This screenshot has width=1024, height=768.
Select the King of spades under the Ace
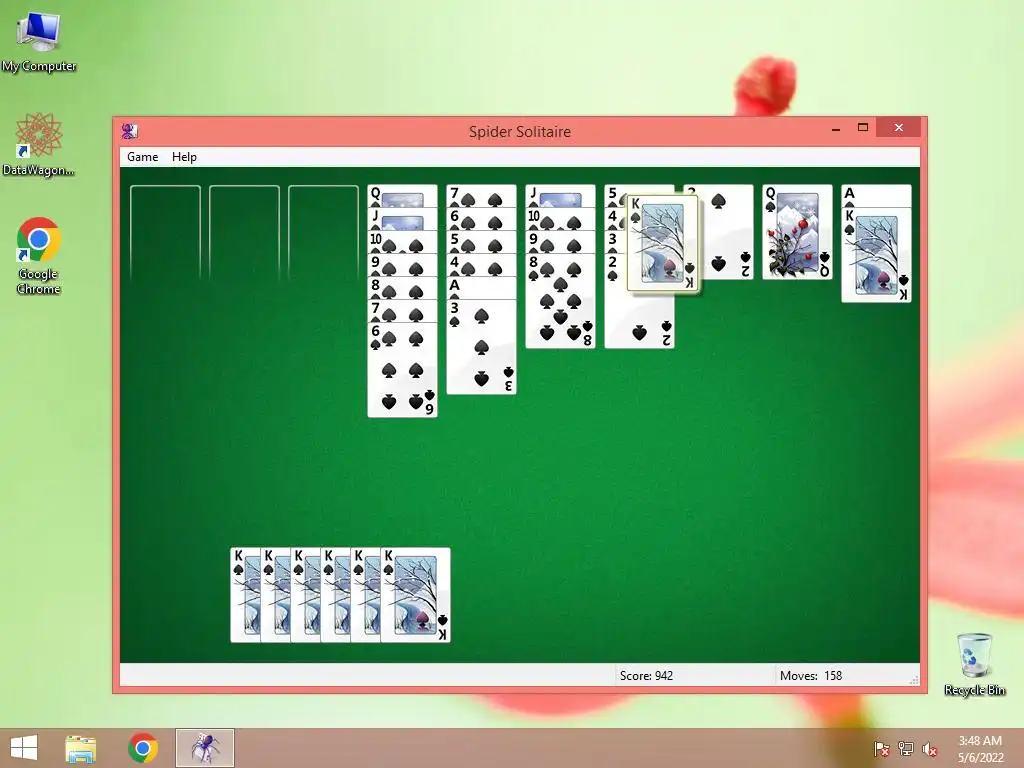pos(876,255)
